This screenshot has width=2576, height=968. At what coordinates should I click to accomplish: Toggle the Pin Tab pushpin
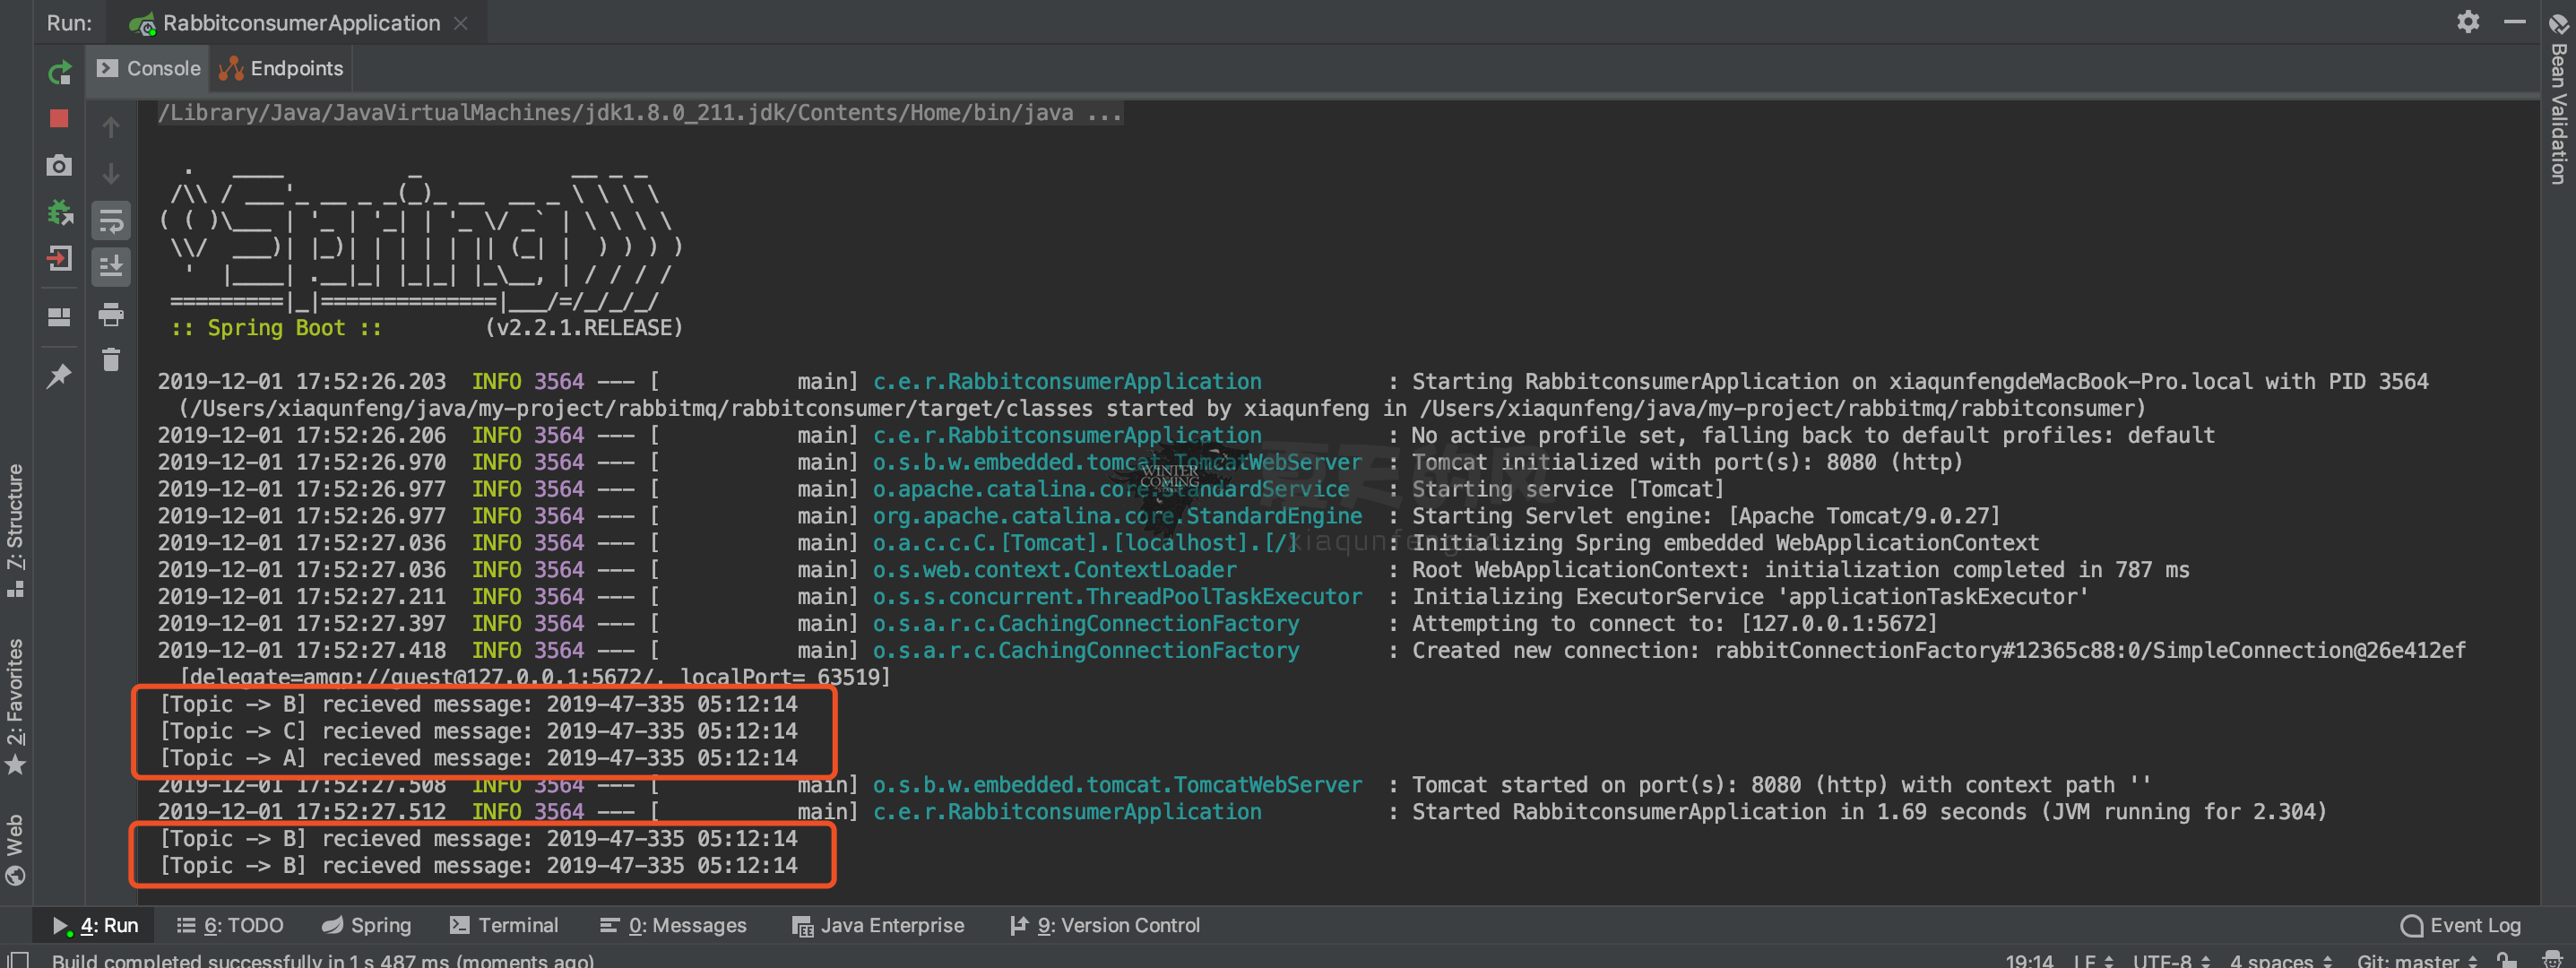click(x=59, y=376)
